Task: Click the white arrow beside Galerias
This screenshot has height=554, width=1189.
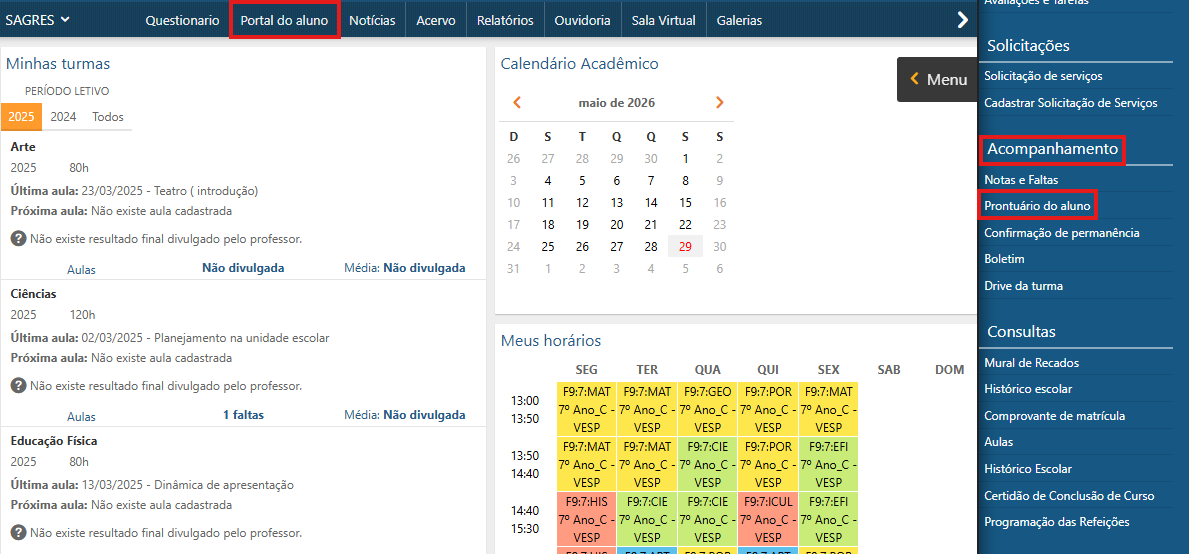Action: pyautogui.click(x=963, y=20)
